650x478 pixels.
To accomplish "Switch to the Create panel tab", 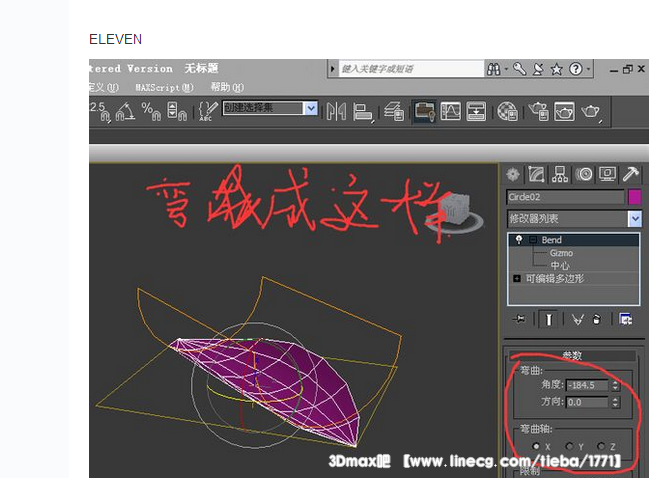I will point(513,174).
